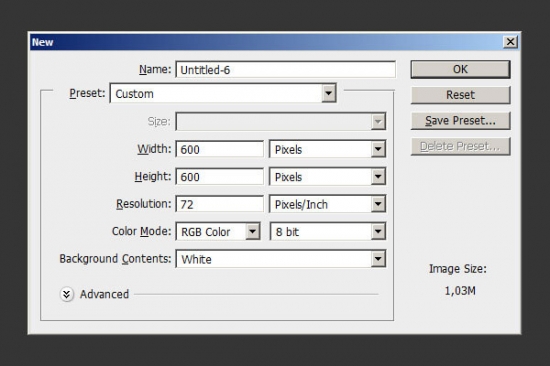Click the grayed-out Size dropdown
Image resolution: width=550 pixels, height=366 pixels.
[281, 121]
